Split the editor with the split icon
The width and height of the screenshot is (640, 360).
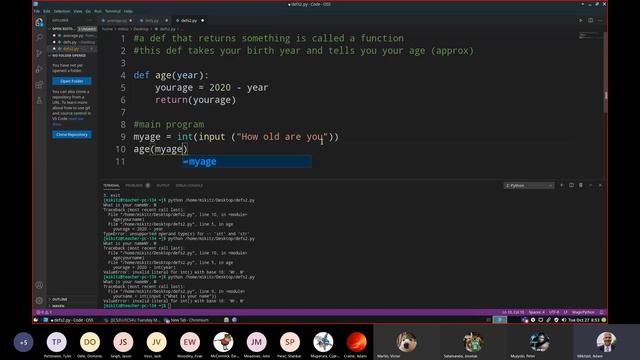[591, 20]
